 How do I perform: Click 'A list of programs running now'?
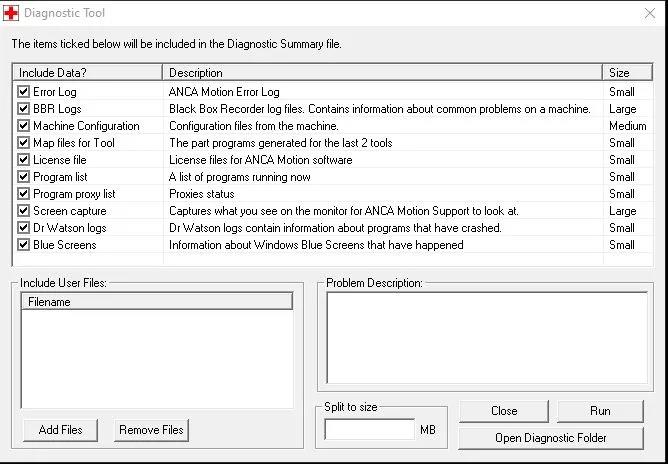click(240, 177)
